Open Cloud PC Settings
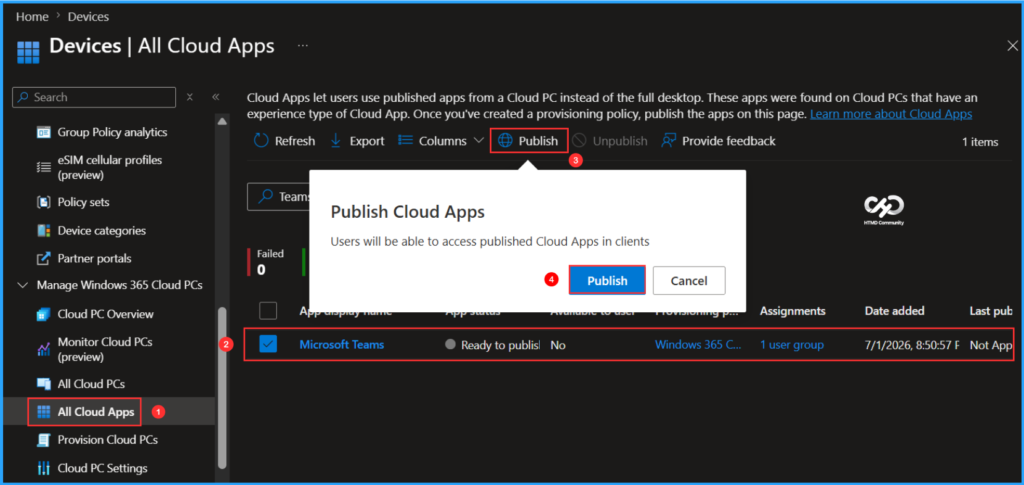 click(103, 468)
